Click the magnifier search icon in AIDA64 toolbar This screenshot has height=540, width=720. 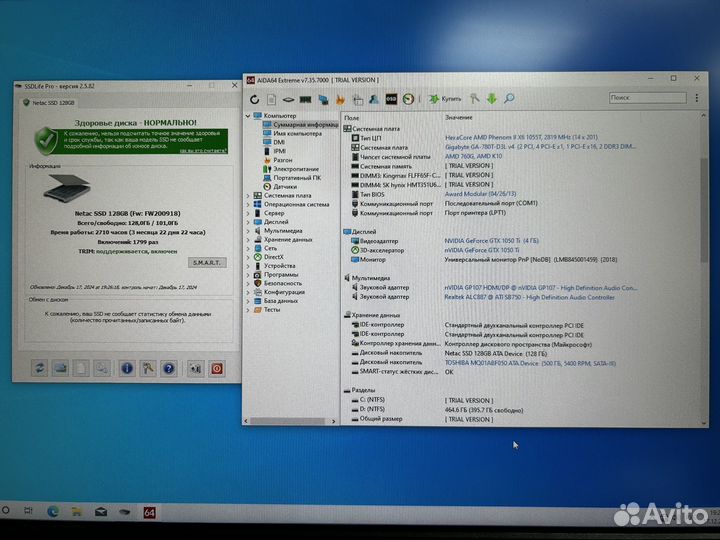508,98
